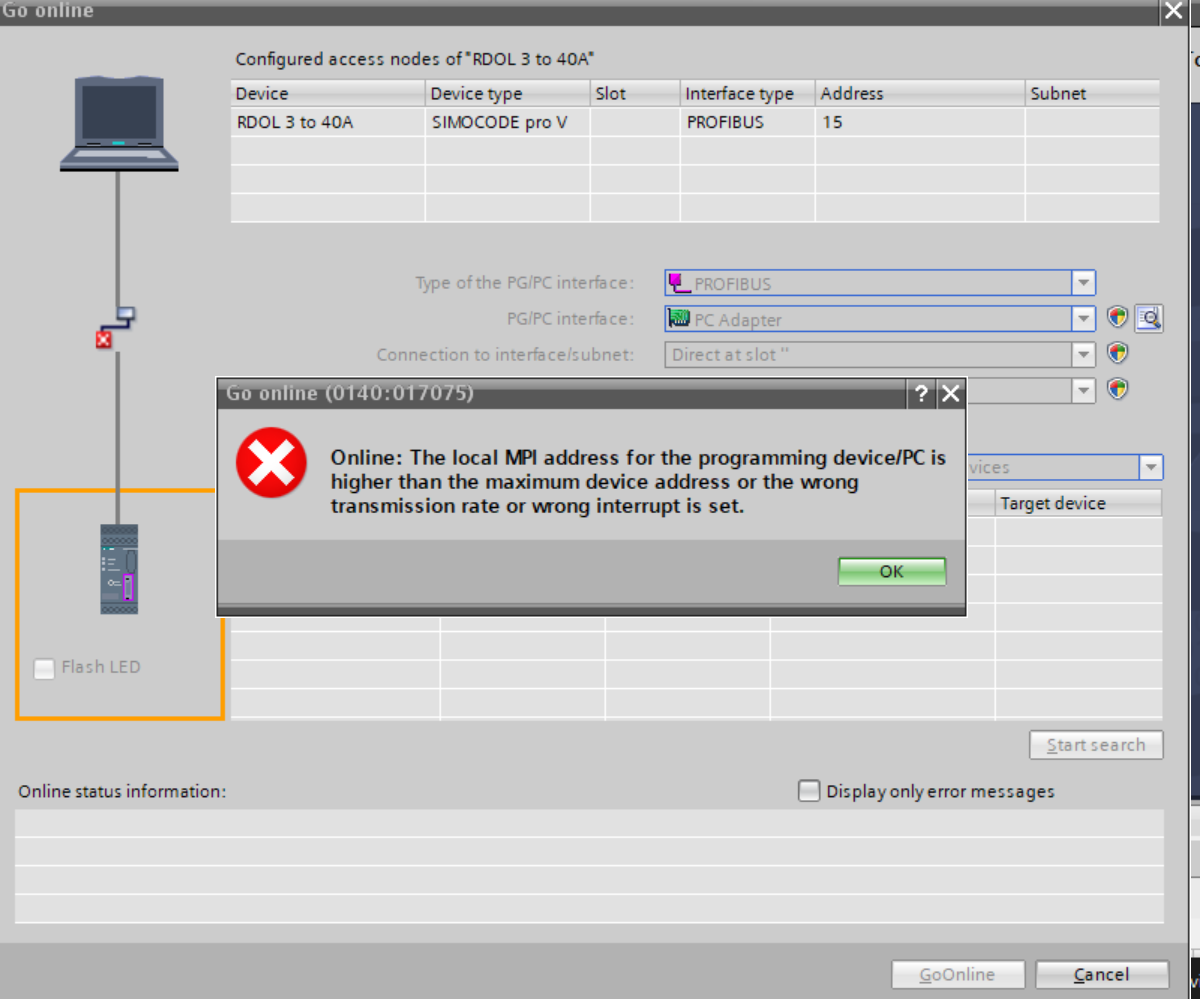
Task: Click the Cancel button
Action: point(1102,974)
